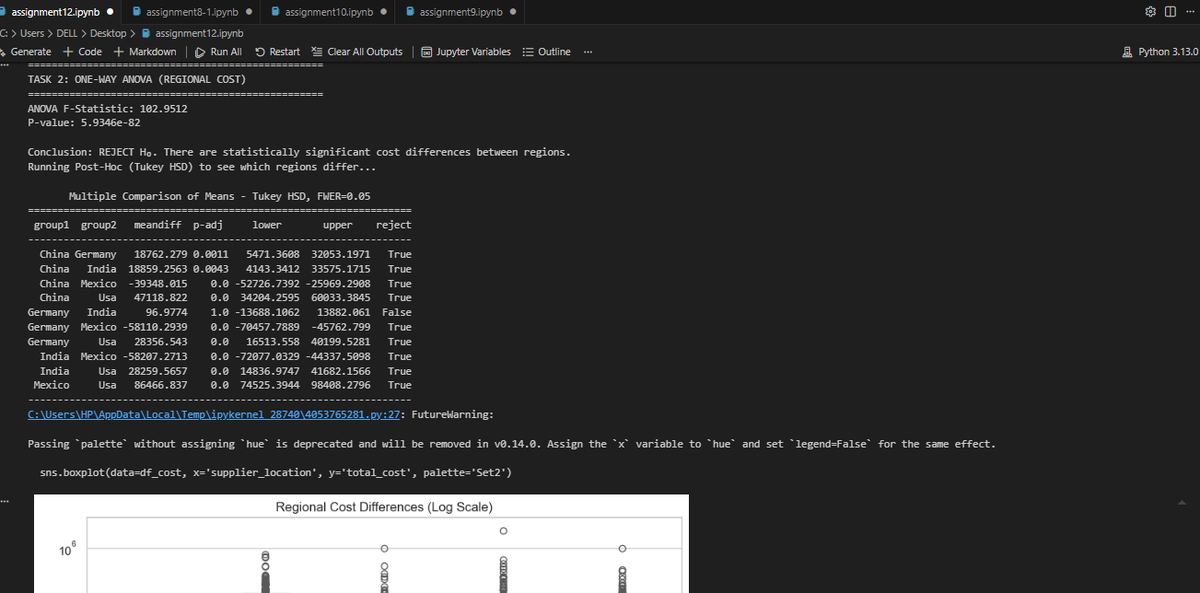Viewport: 1200px width, 593px height.
Task: Click unsaved dot on assignment9.ipynb tab
Action: [x=512, y=13]
